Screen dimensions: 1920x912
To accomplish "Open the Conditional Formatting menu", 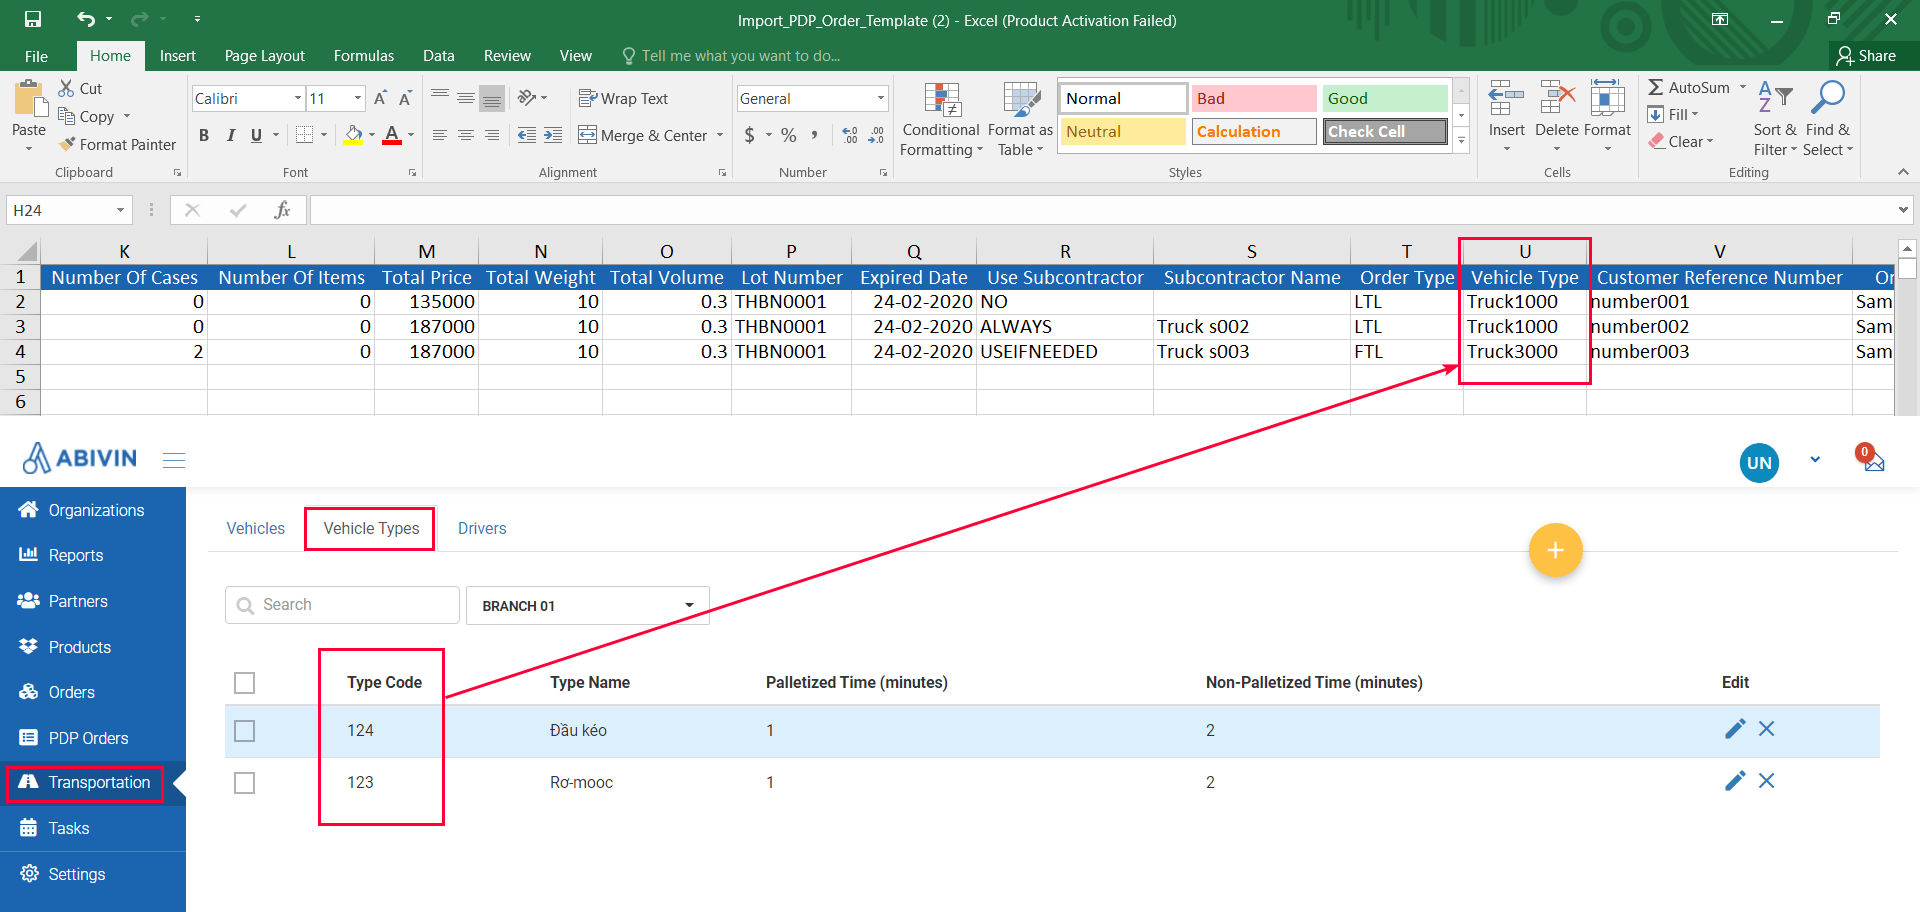I will pyautogui.click(x=941, y=119).
